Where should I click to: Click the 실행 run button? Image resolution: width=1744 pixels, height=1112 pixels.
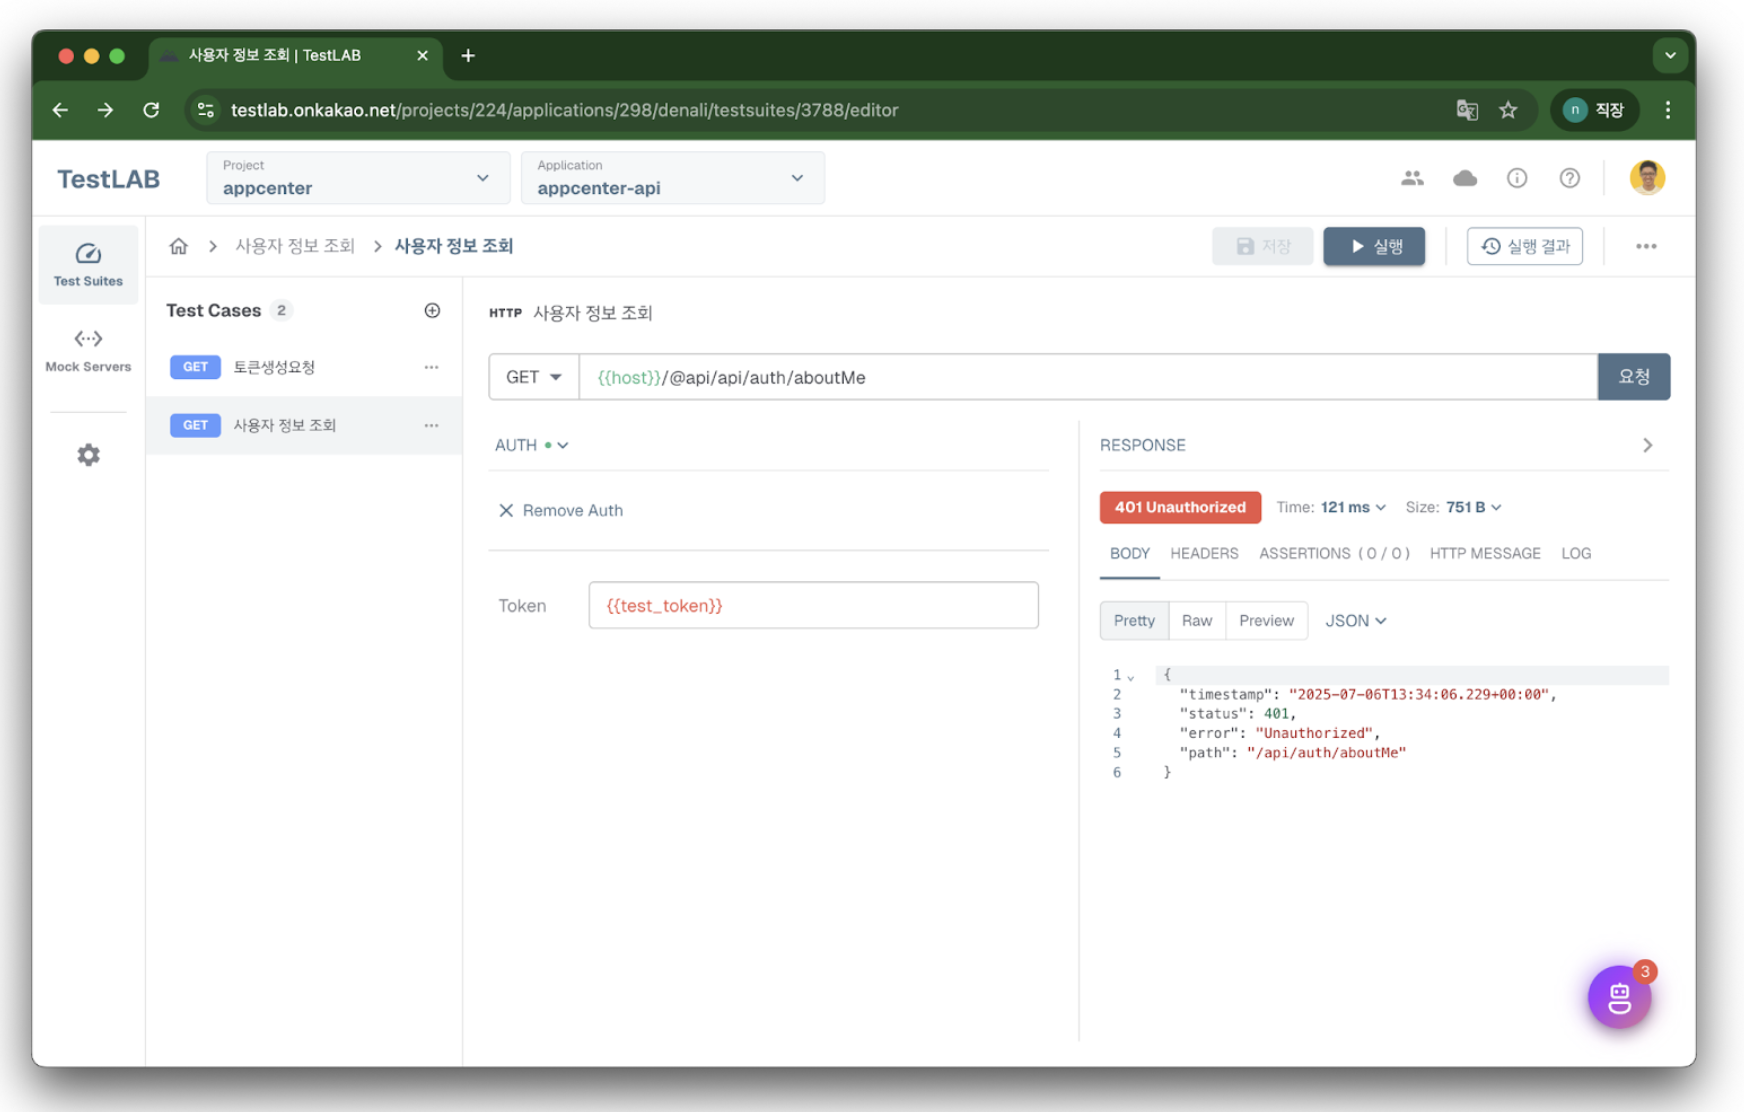(x=1374, y=246)
